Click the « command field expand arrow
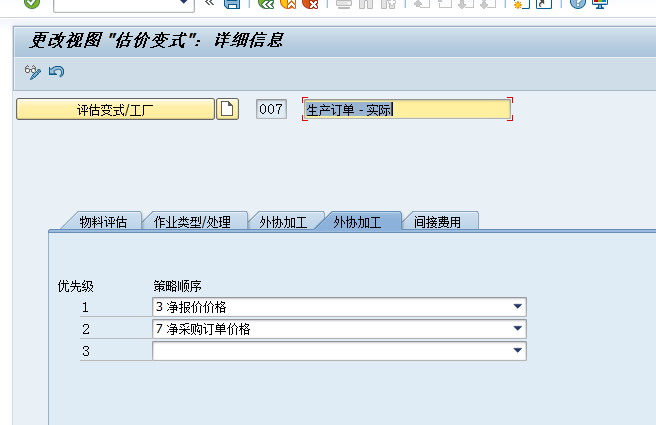 209,4
